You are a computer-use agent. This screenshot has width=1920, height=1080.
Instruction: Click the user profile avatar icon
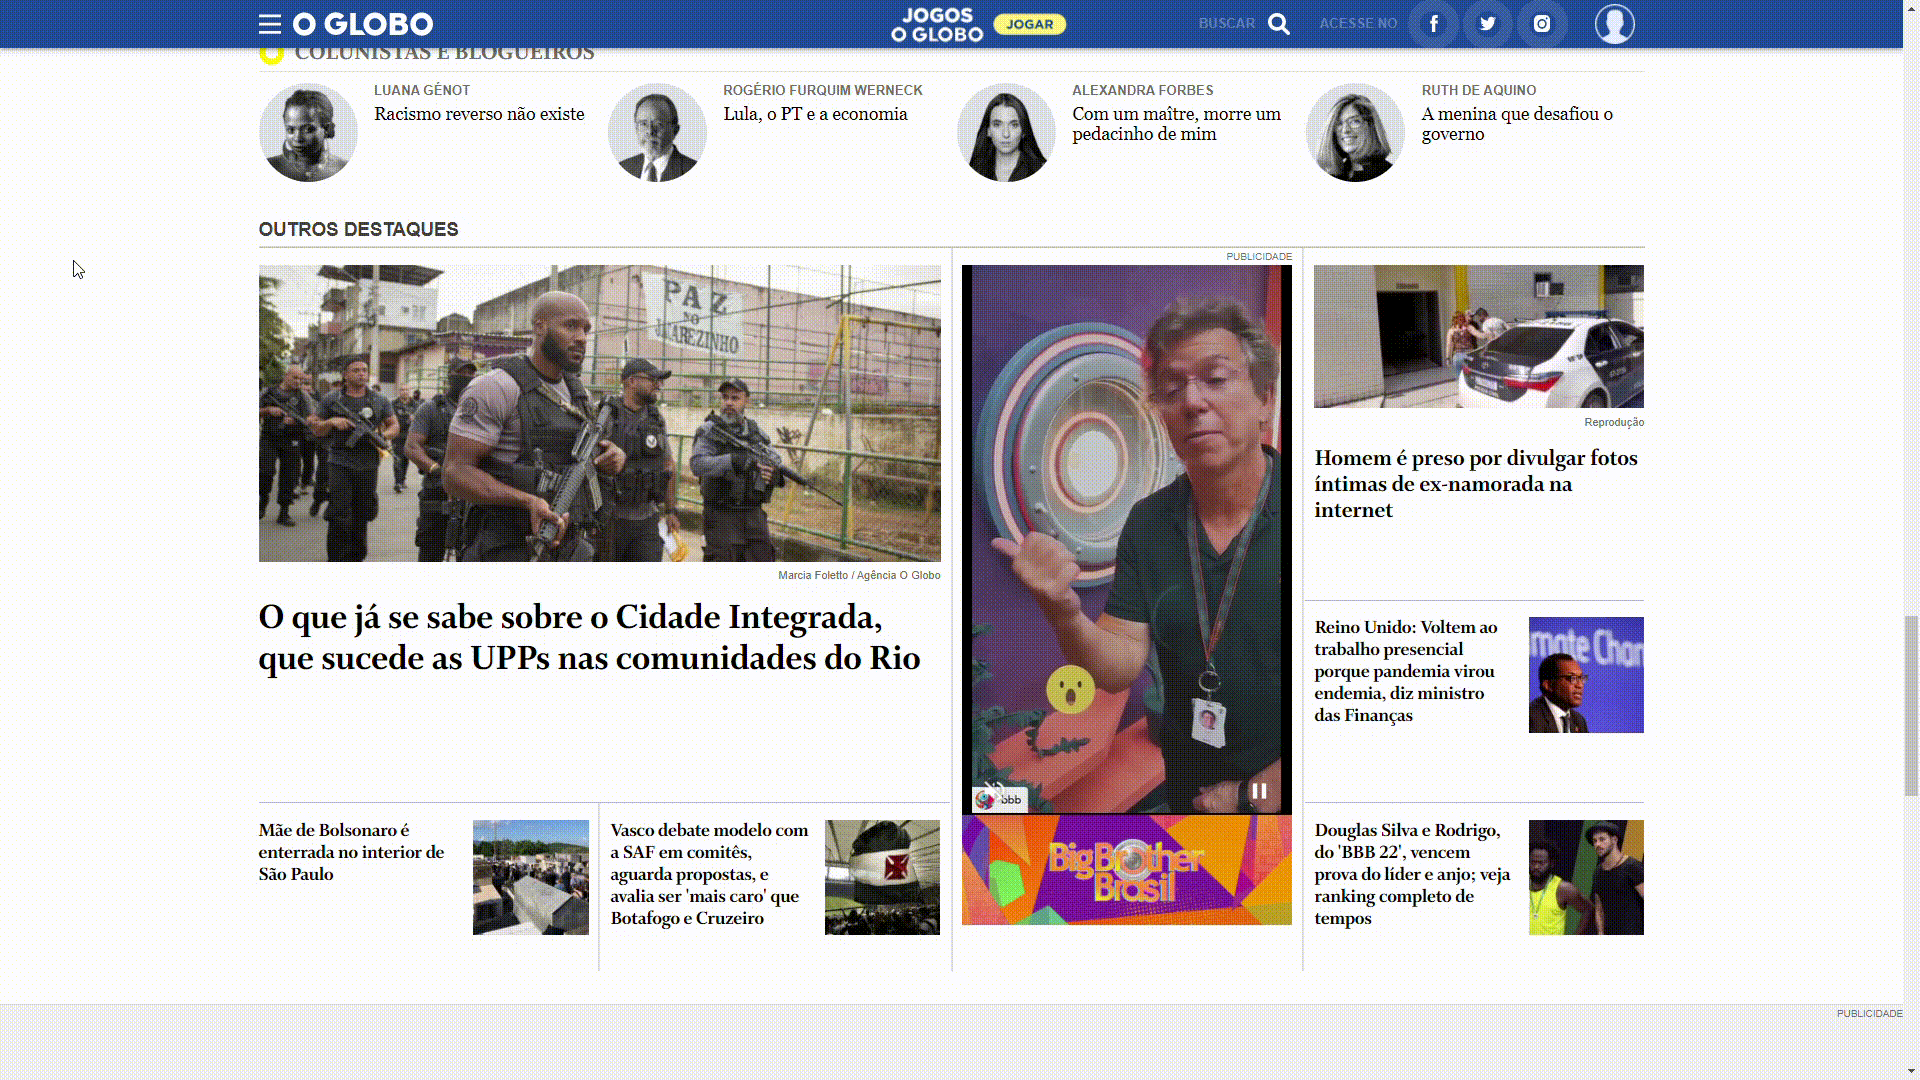1614,24
